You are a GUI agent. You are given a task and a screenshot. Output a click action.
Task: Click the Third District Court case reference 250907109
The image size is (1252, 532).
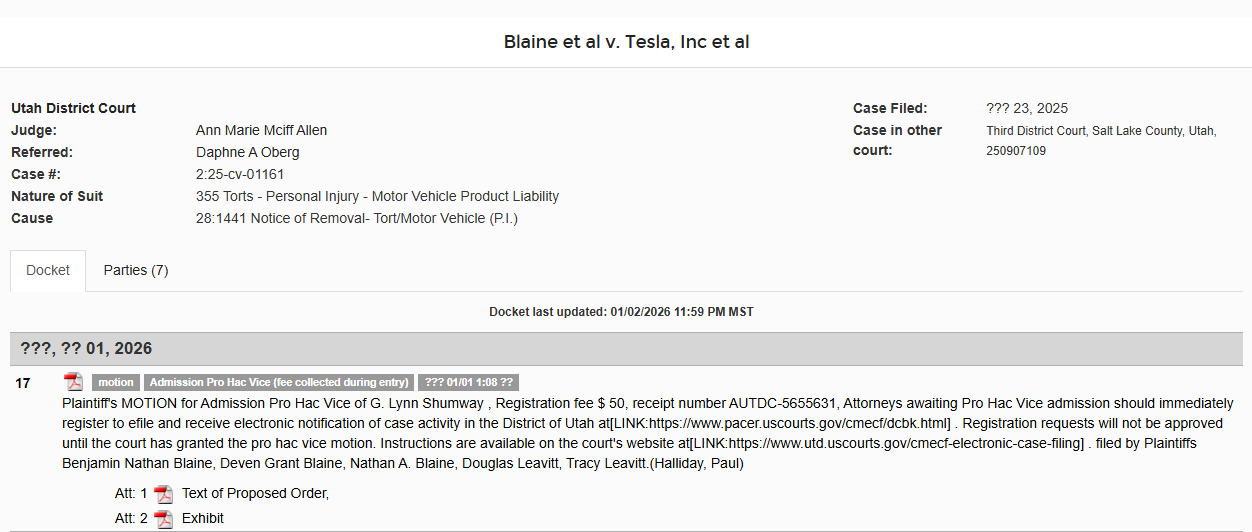(1016, 151)
